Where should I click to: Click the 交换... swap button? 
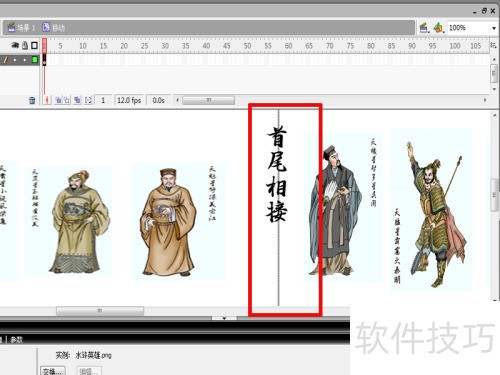click(53, 371)
